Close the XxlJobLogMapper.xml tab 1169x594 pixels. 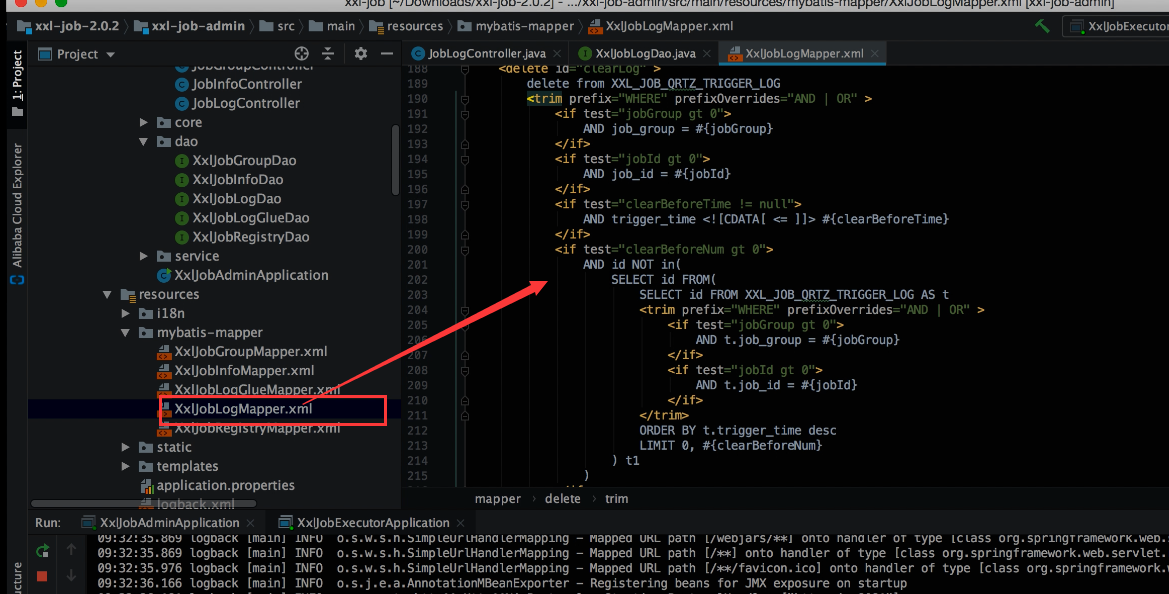(875, 54)
